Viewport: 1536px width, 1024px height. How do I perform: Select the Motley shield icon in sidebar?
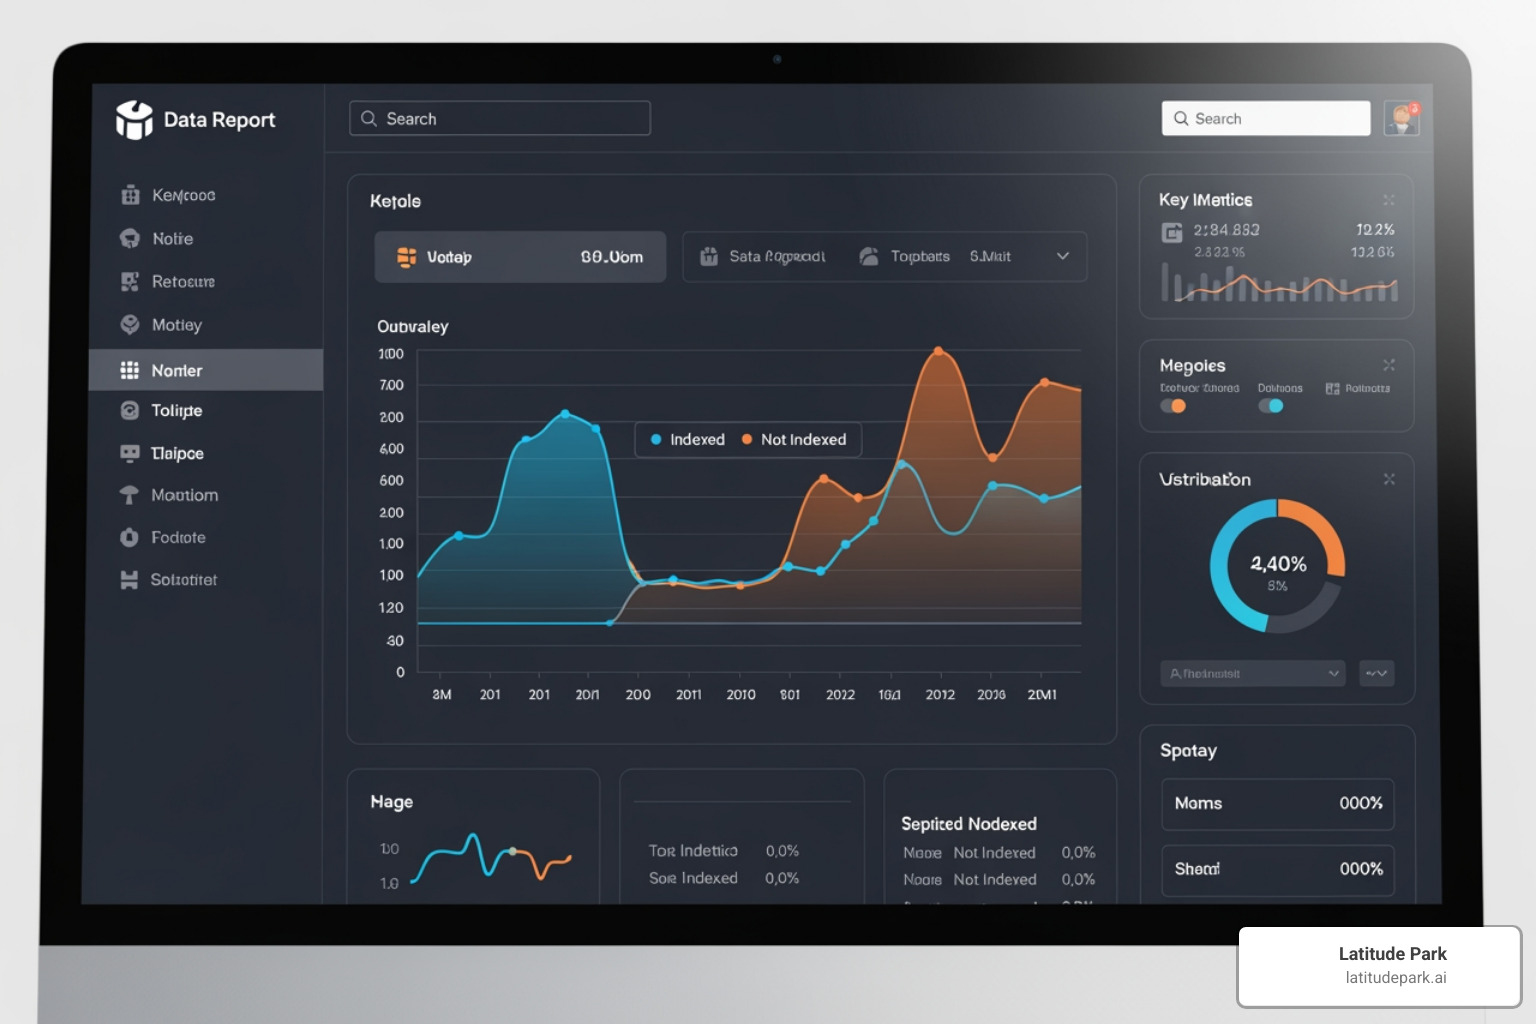tap(130, 325)
